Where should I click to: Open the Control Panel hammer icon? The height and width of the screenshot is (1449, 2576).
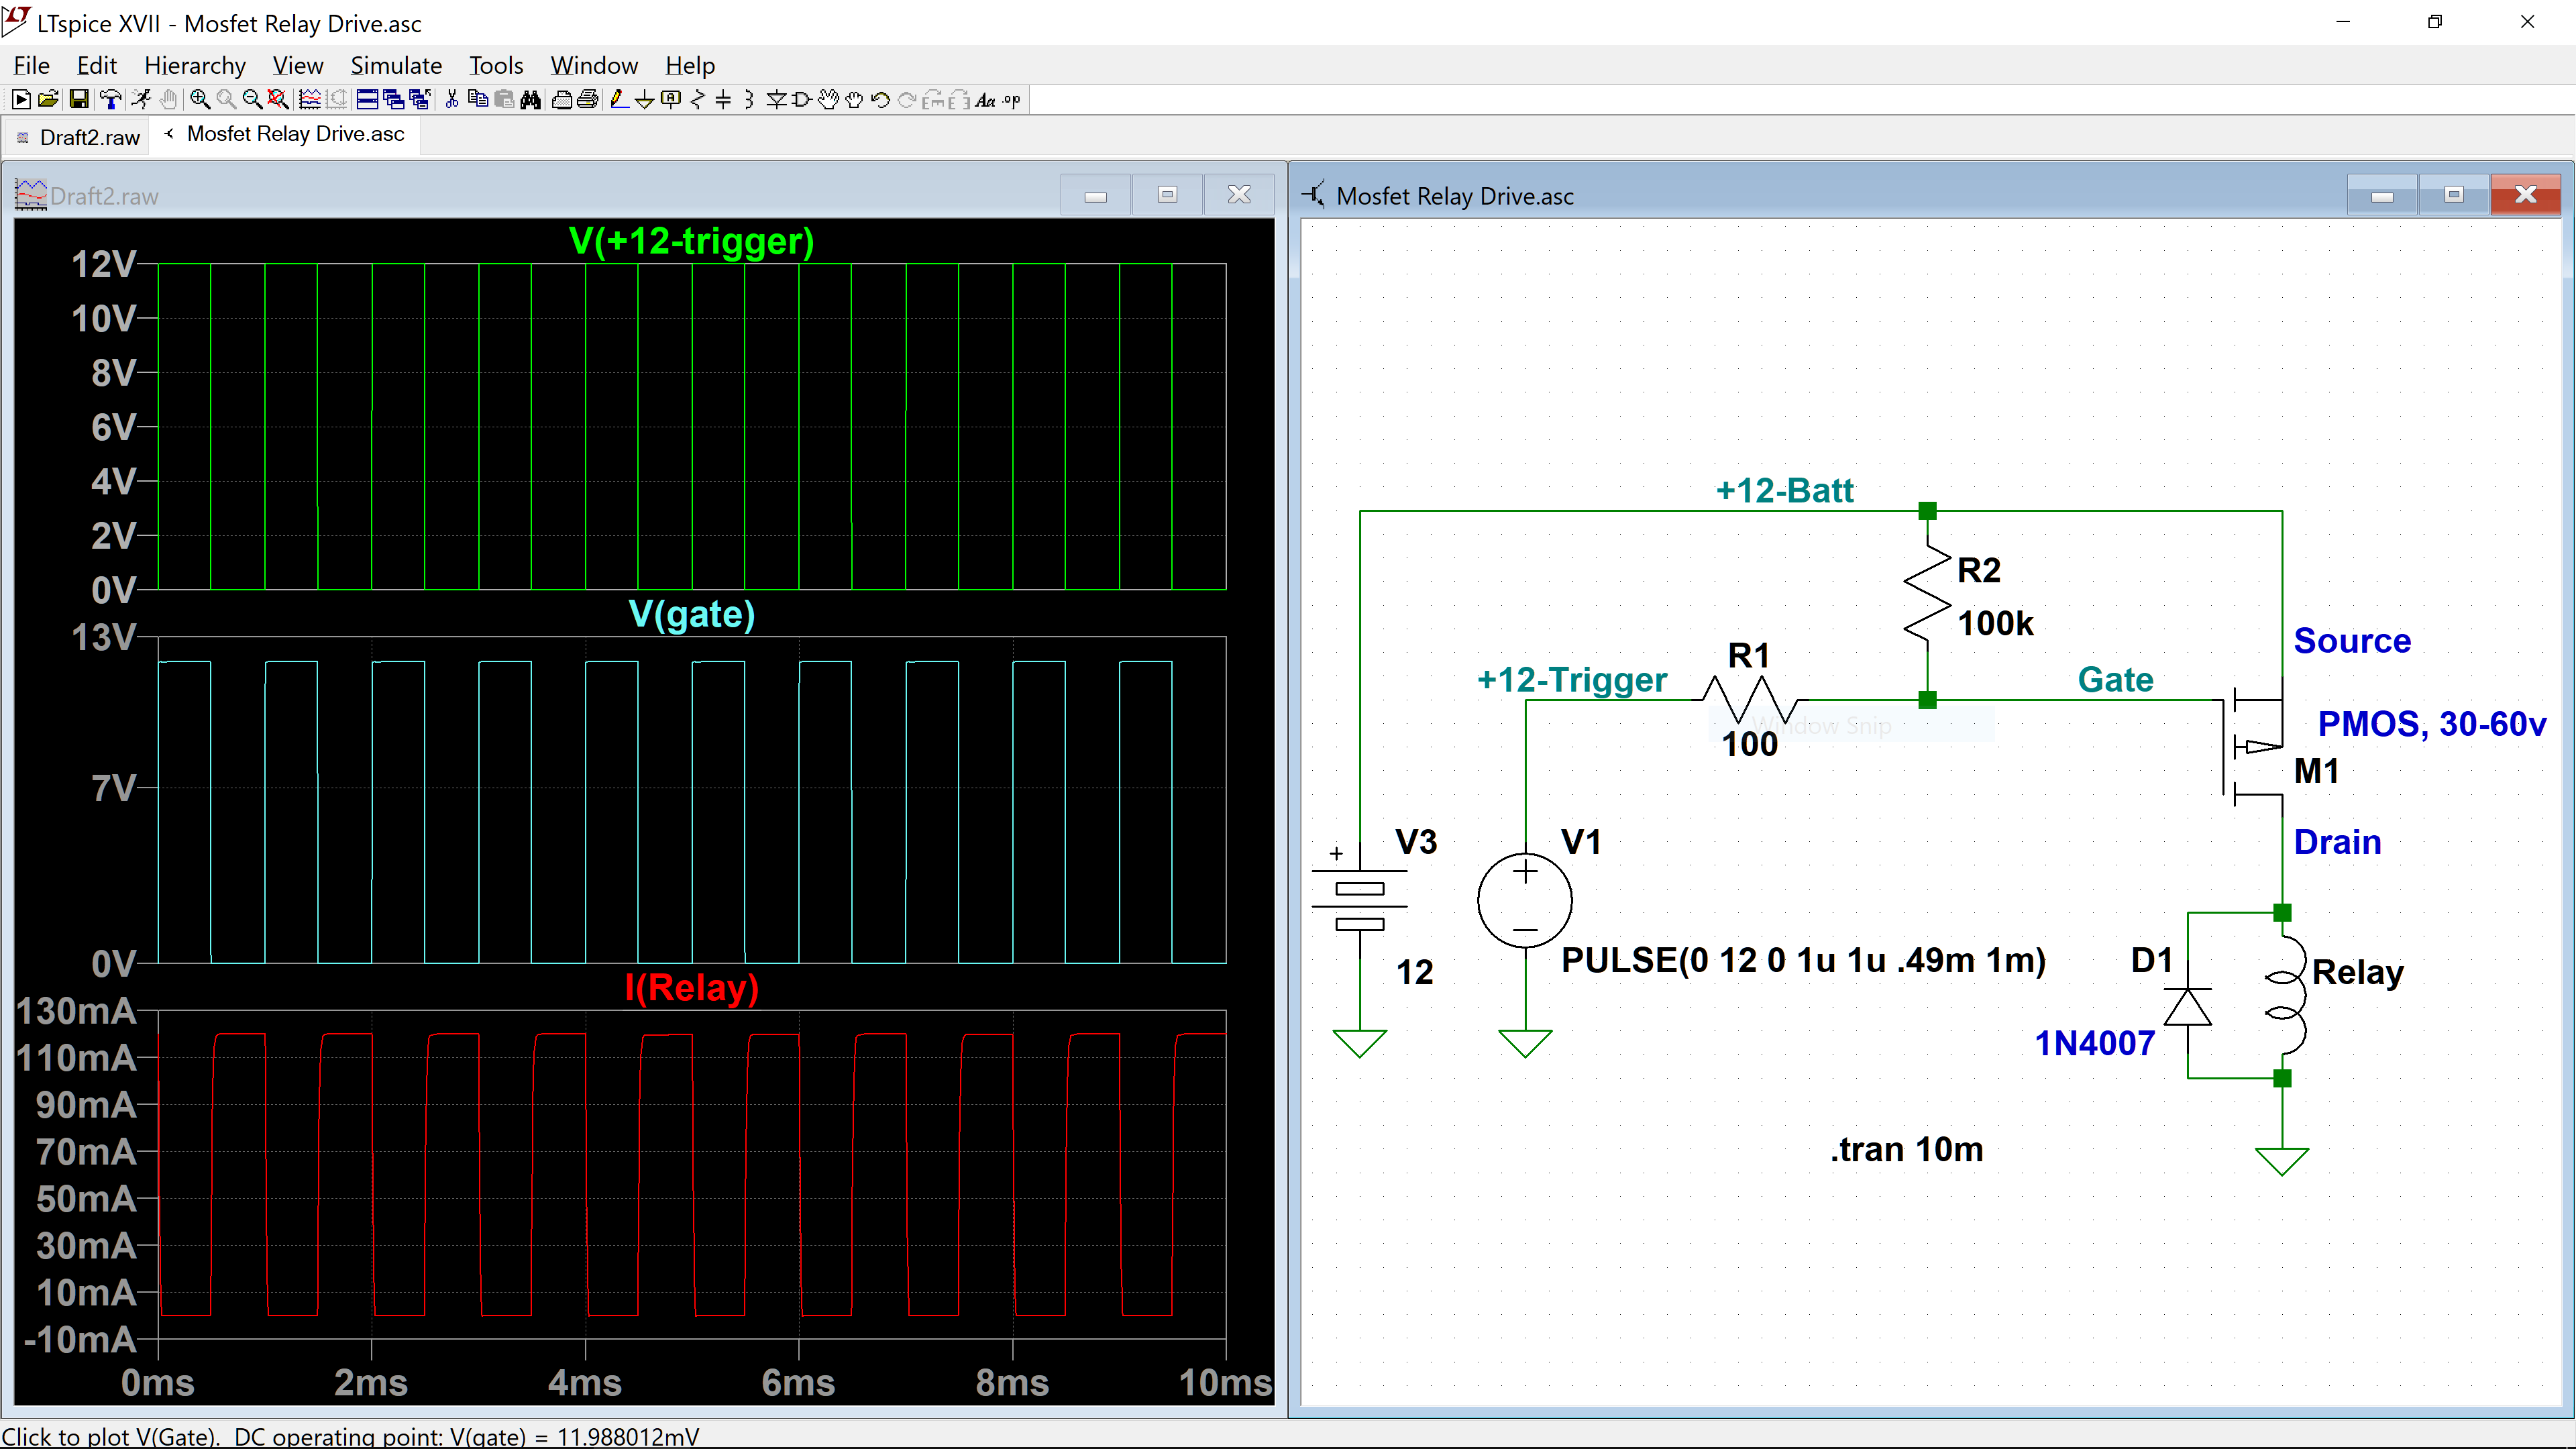click(x=111, y=100)
